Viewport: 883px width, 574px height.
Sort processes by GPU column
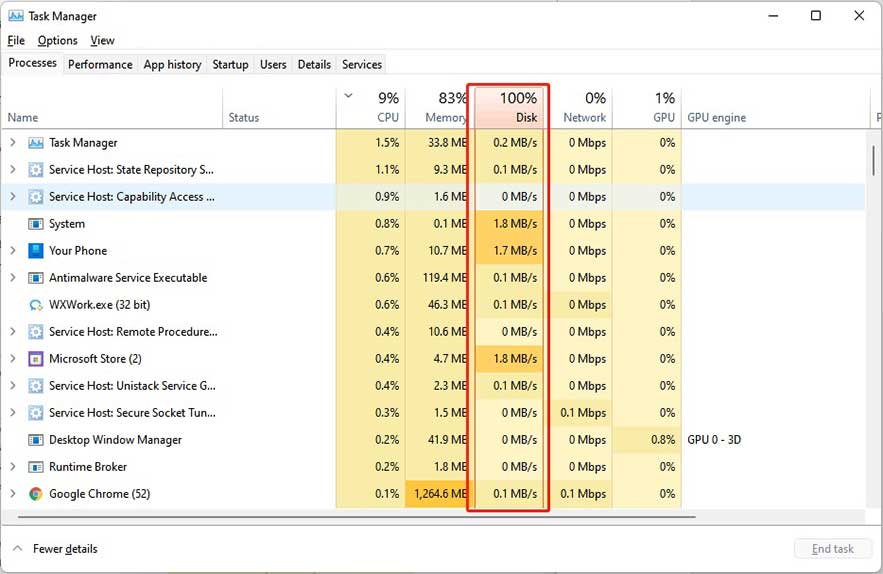(647, 108)
